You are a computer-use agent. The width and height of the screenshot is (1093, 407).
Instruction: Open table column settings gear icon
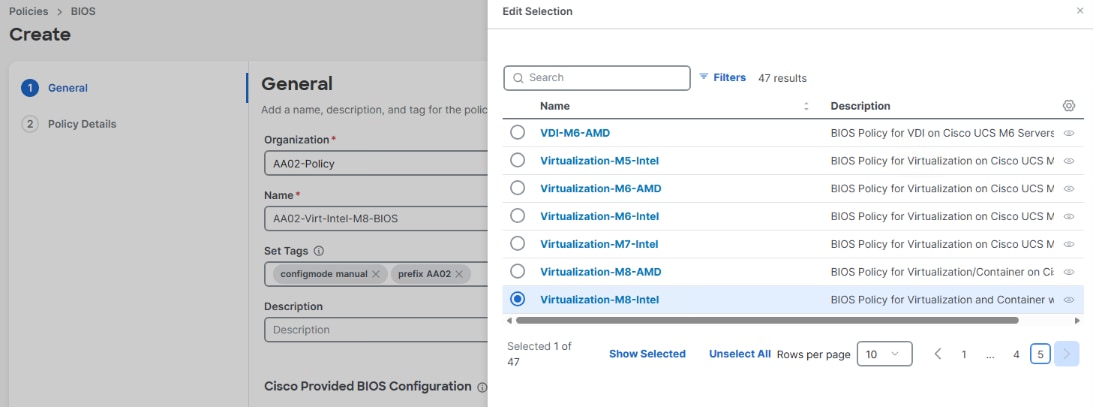pos(1069,106)
